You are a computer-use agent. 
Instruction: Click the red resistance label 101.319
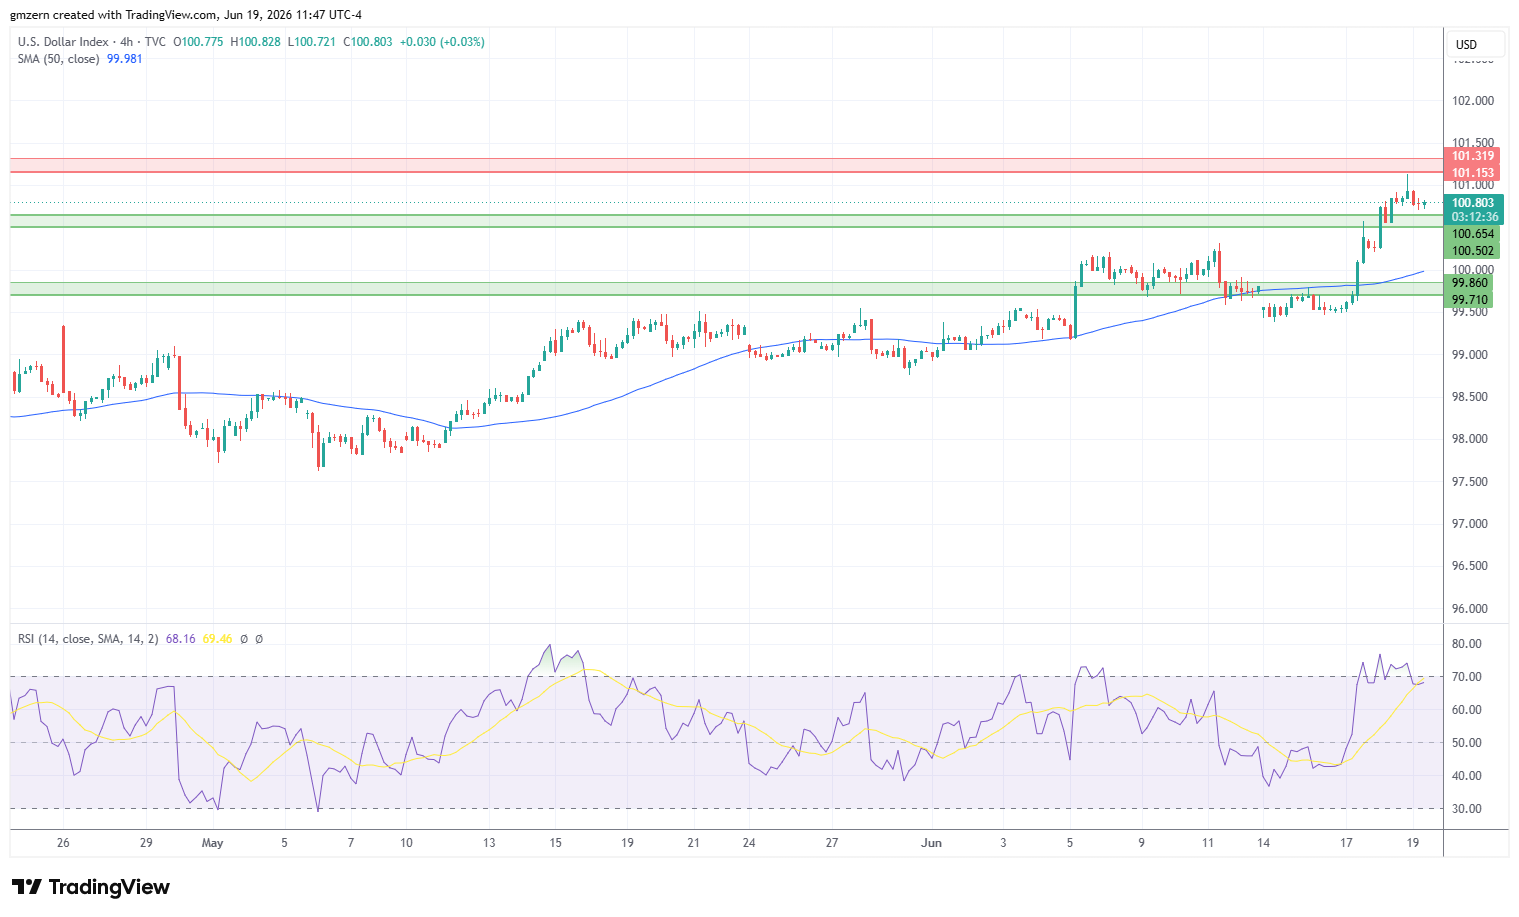point(1473,156)
